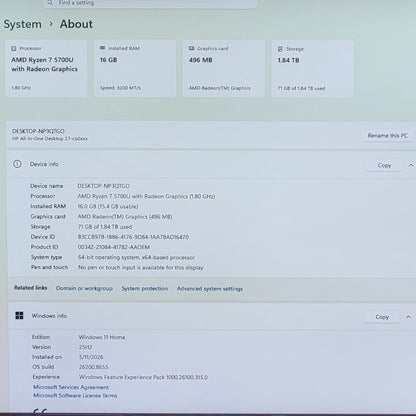Click the Graphics card icon

coord(191,48)
